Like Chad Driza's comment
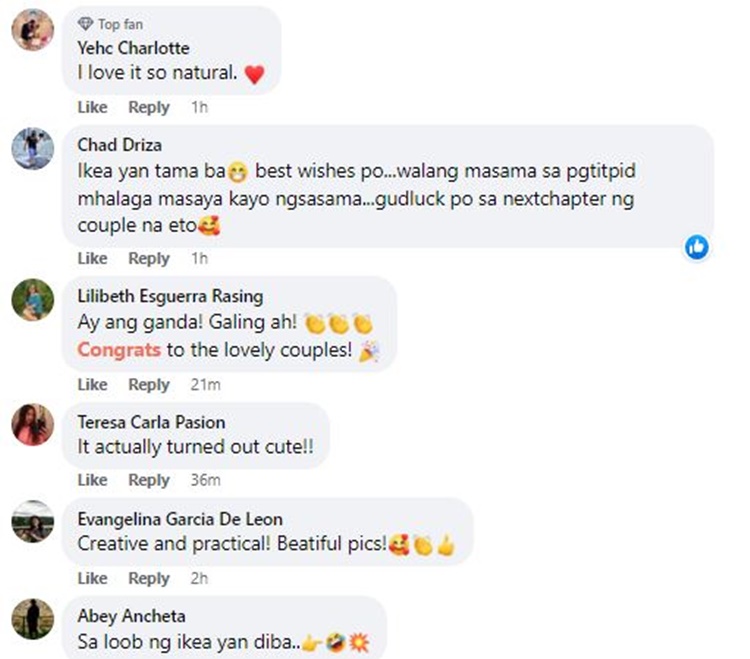The image size is (750, 659). 92,258
